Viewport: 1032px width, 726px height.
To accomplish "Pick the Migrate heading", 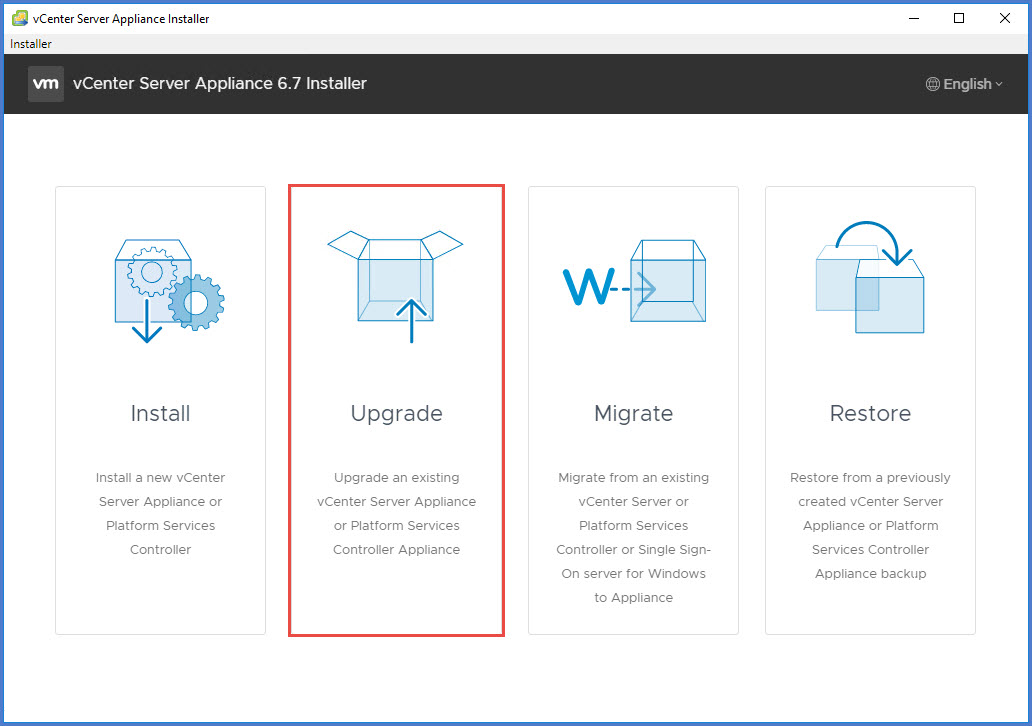I will (633, 414).
